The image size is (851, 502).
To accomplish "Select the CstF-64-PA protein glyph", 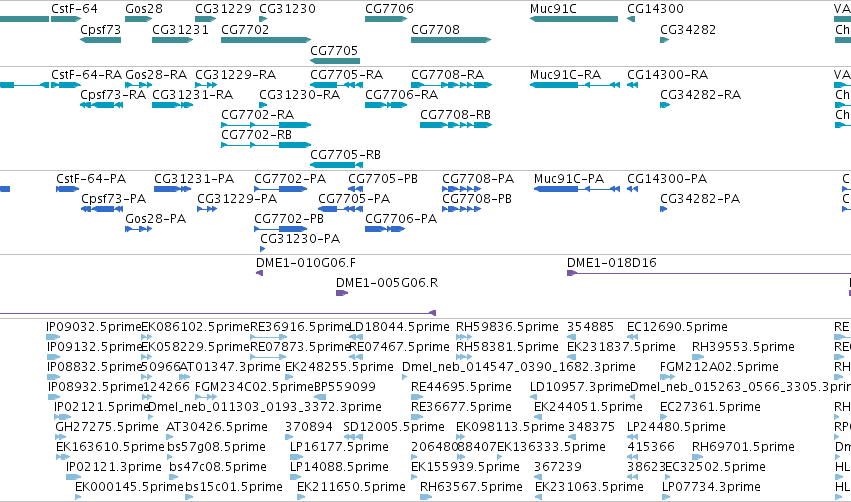I will 67,189.
